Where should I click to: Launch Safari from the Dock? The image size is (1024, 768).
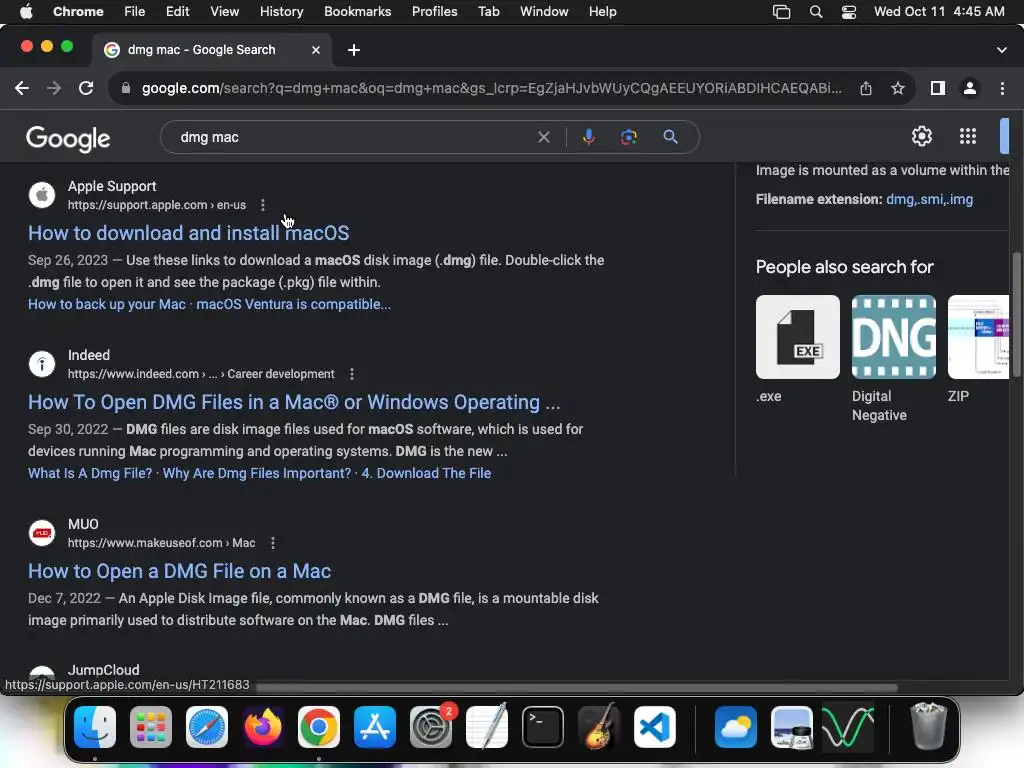coord(207,727)
